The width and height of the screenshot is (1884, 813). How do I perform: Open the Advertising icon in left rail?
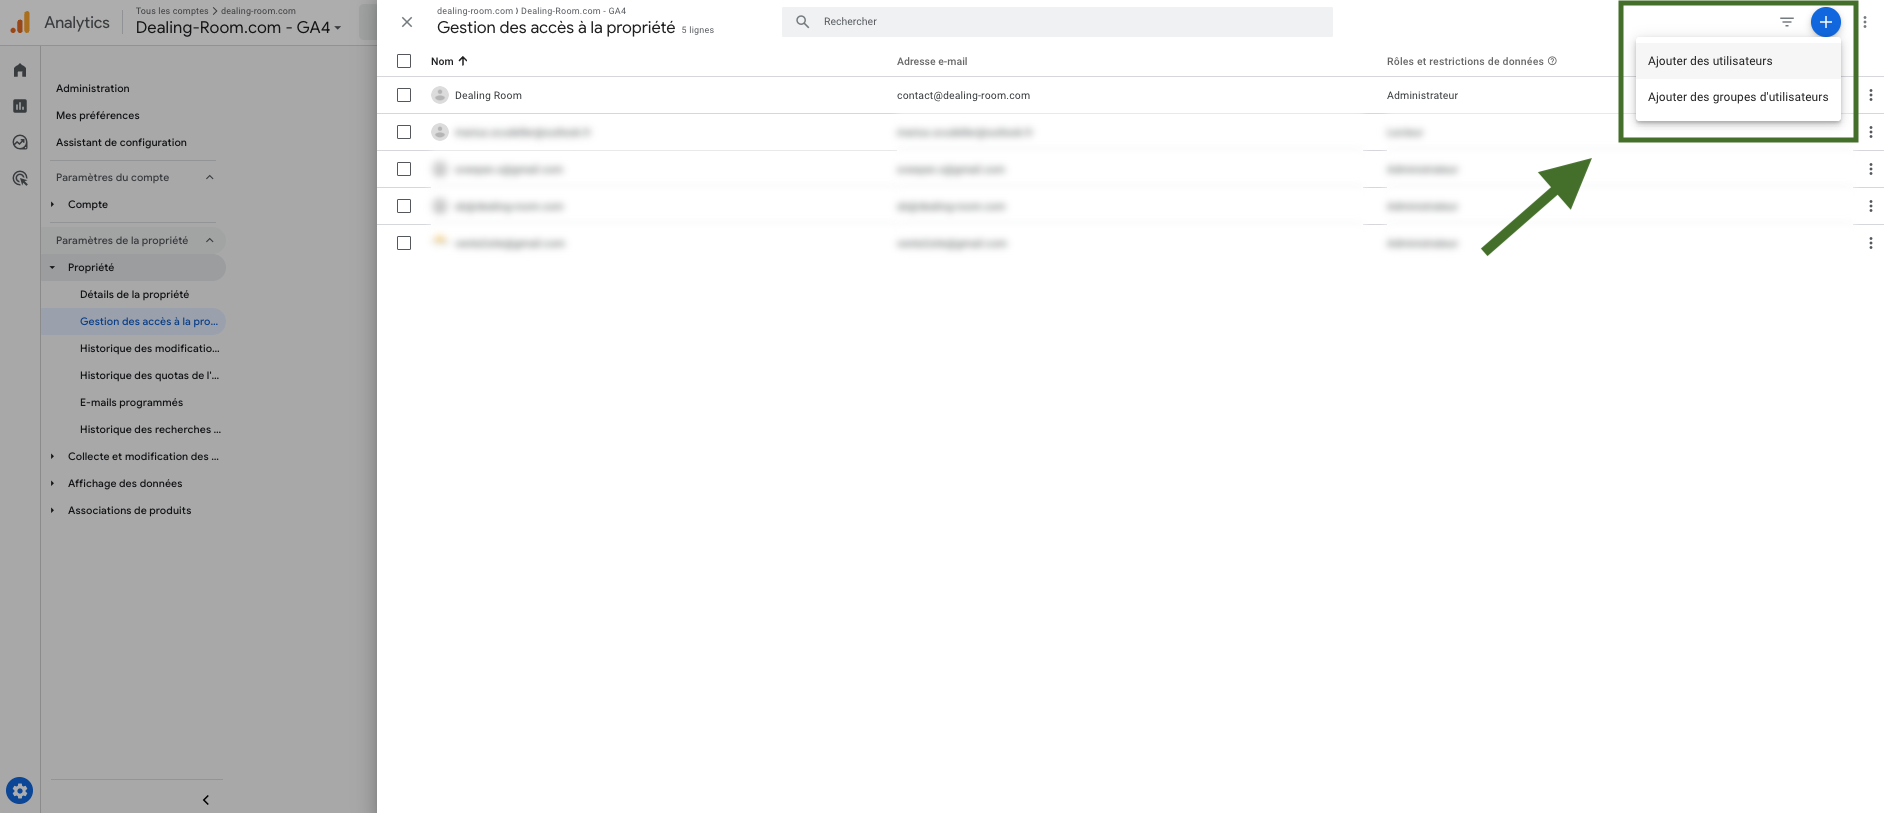20,179
